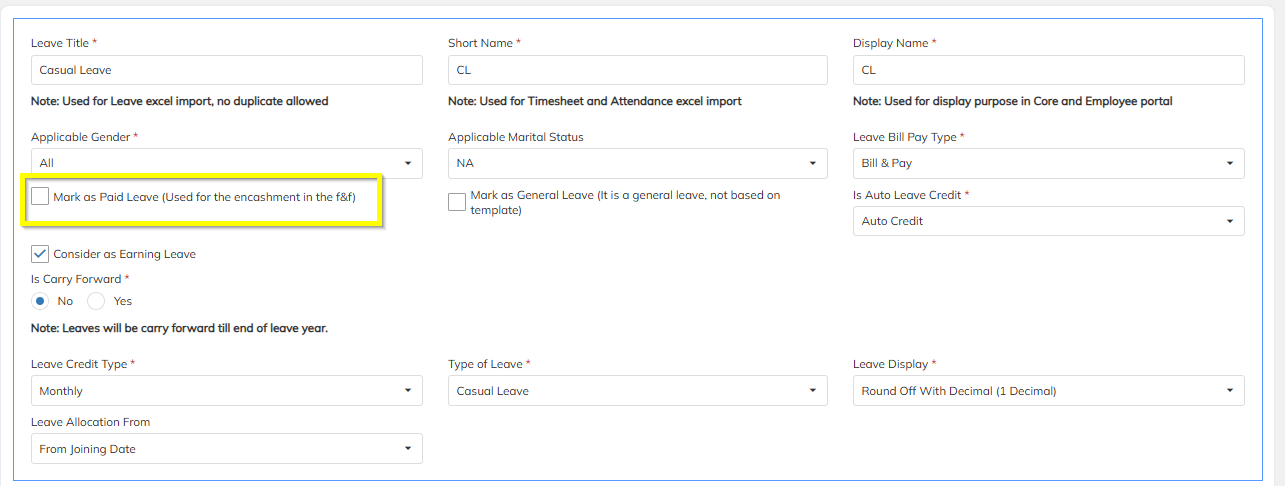Open the Applicable Gender dropdown
The width and height of the screenshot is (1285, 486).
click(x=226, y=163)
